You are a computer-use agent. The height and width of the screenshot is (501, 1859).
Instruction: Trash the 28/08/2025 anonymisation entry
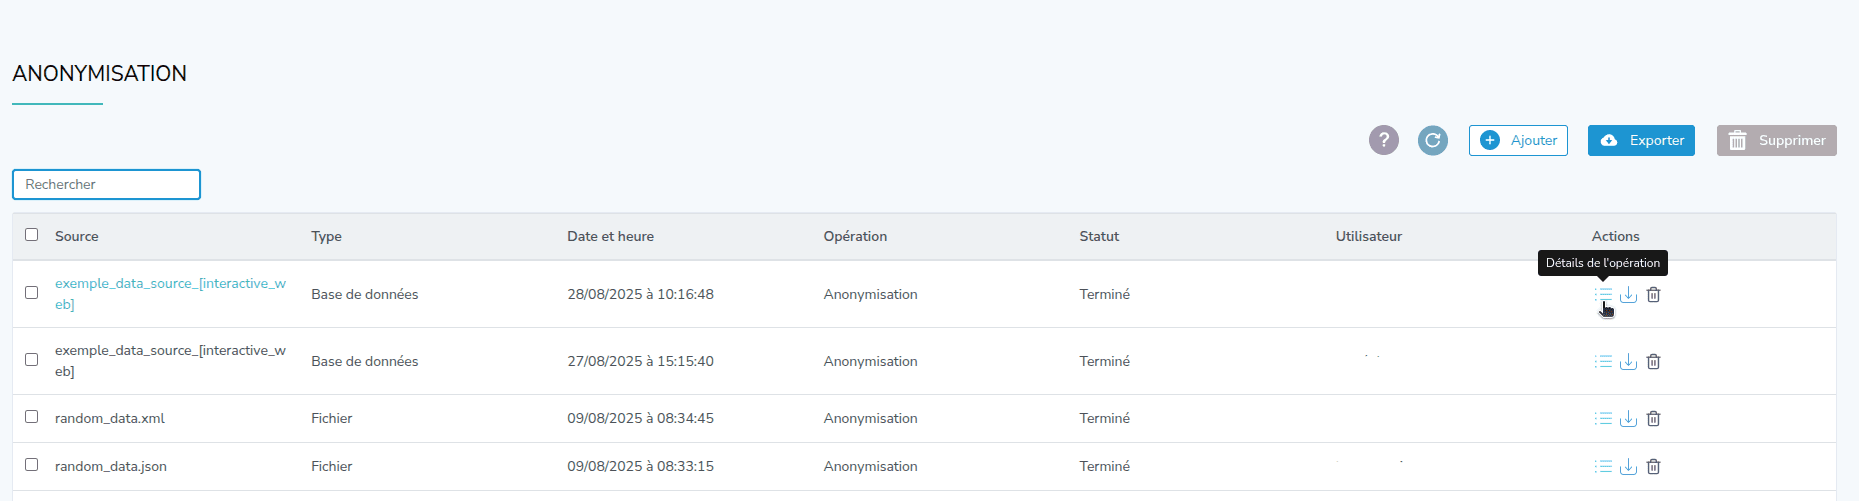1653,295
